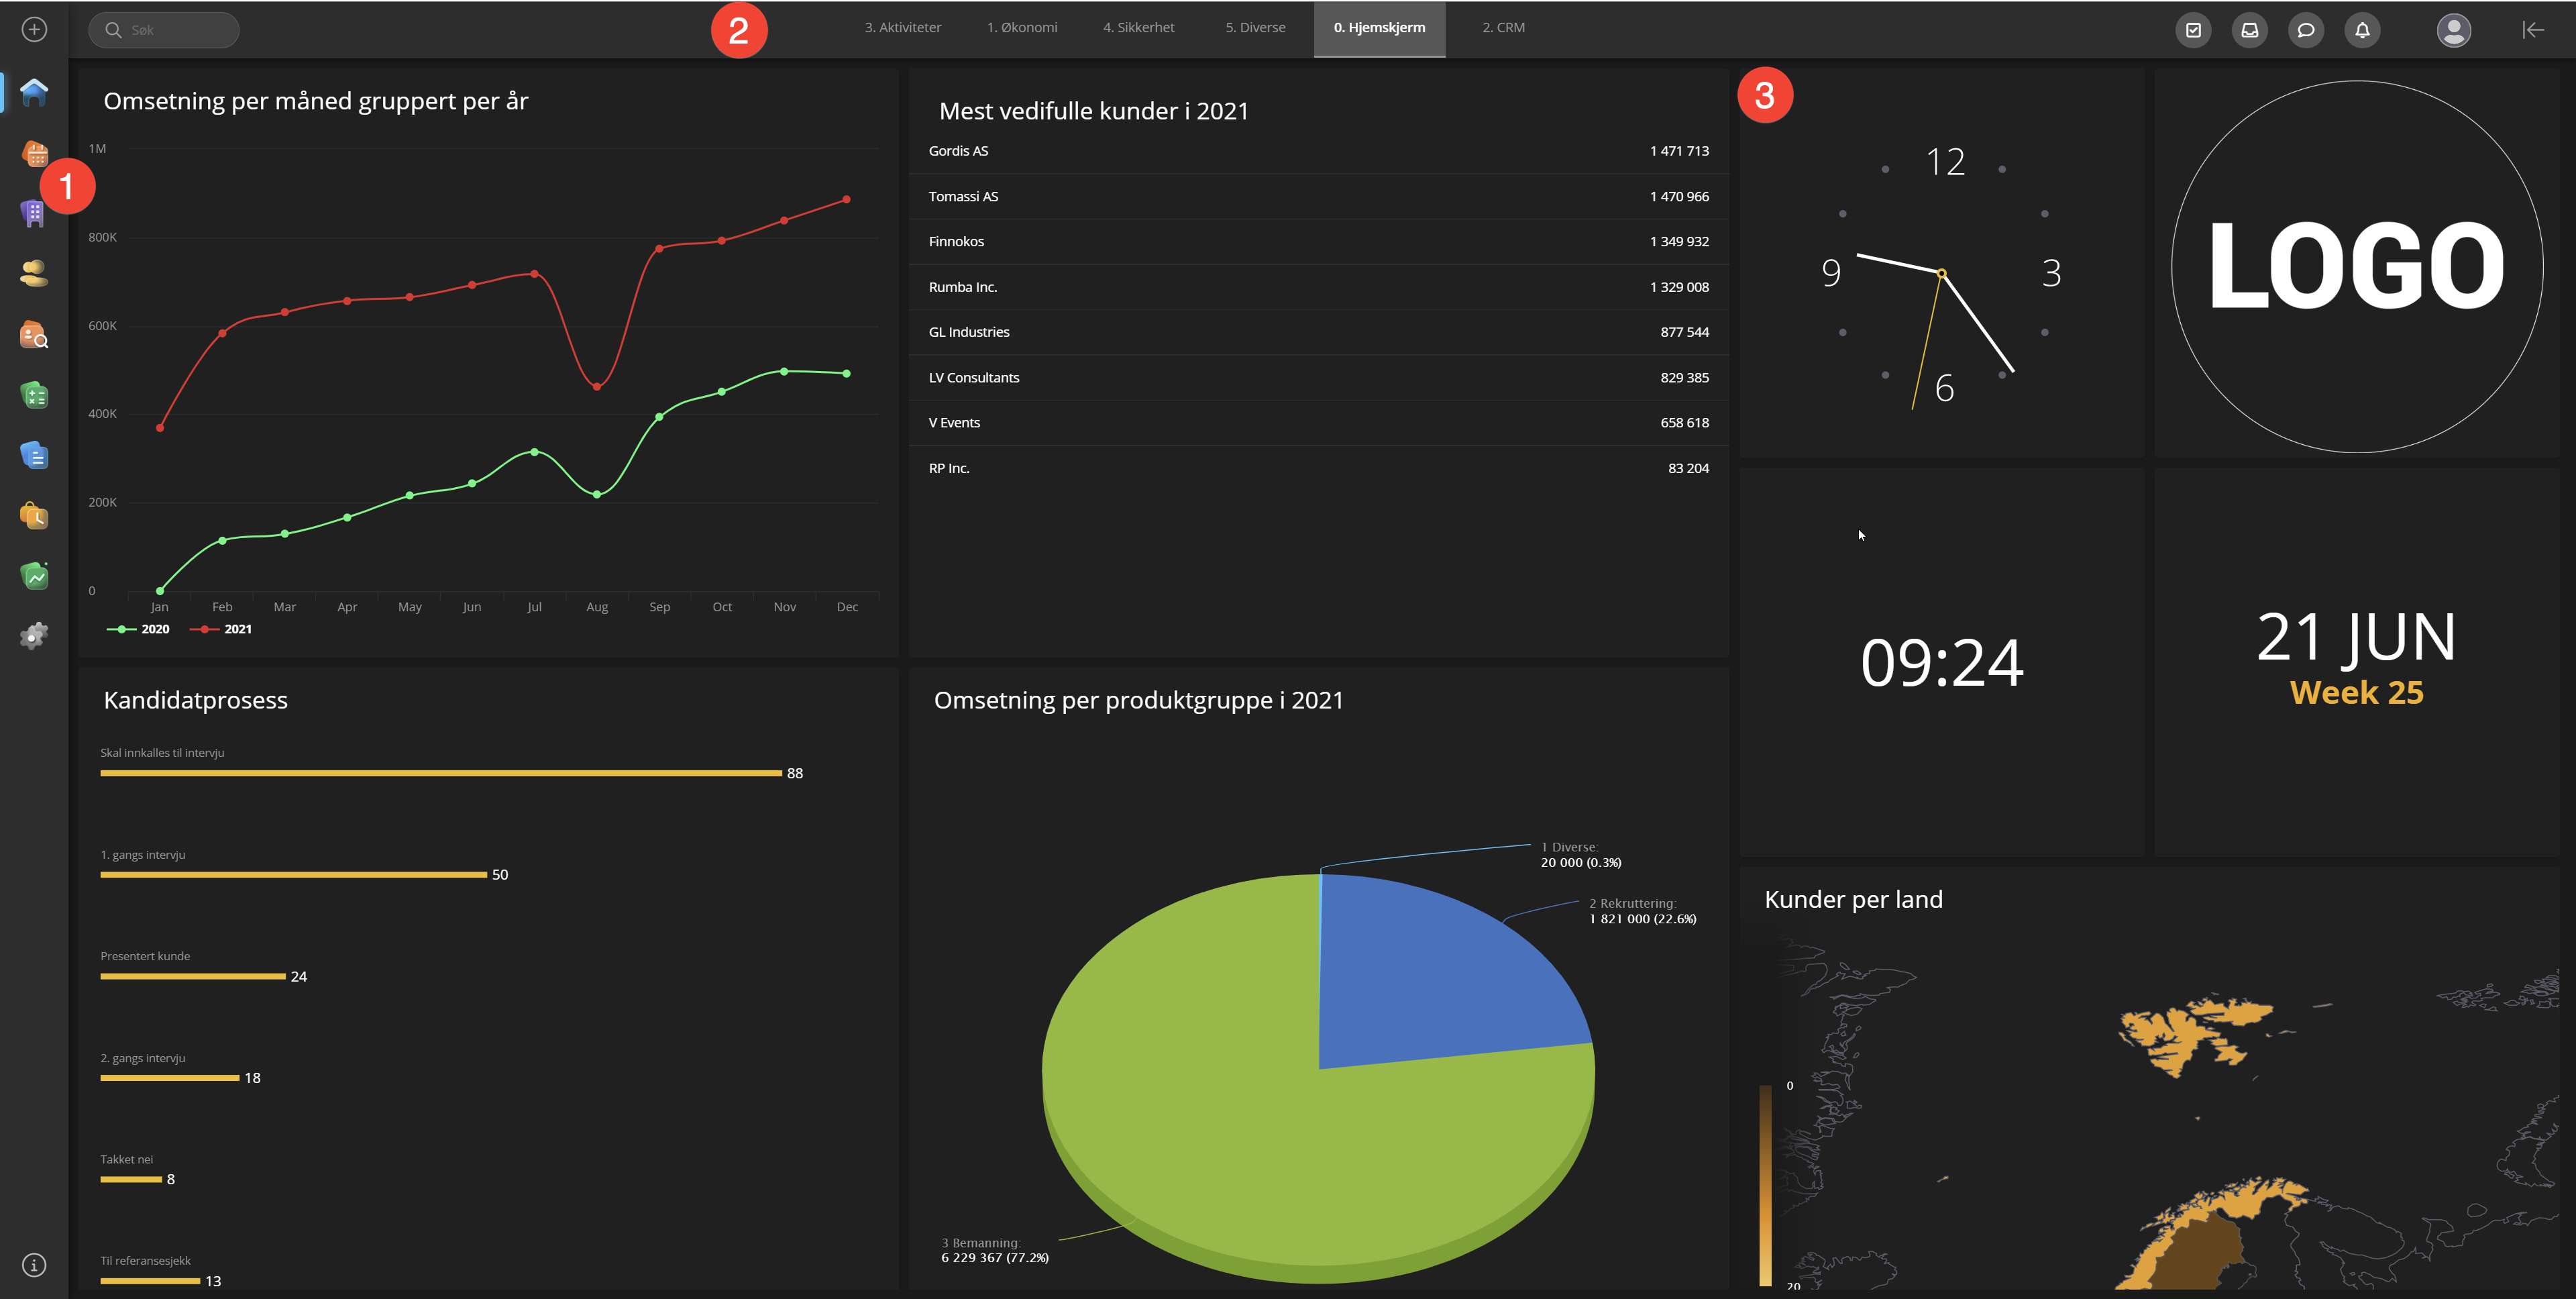This screenshot has width=2576, height=1299.
Task: Click the plus add button top left
Action: click(34, 30)
